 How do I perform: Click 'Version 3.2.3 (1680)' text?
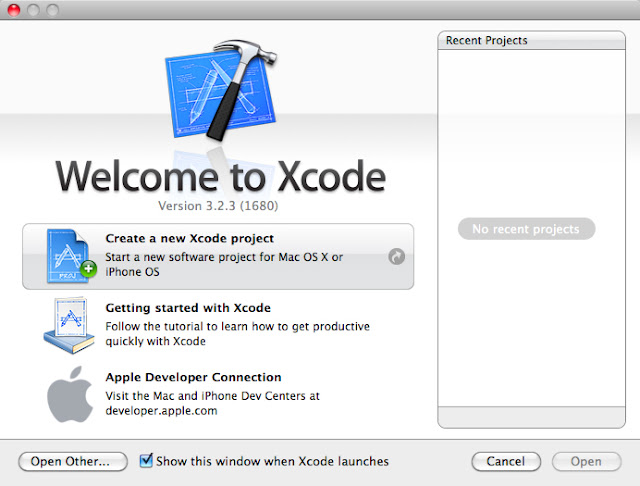coord(218,206)
